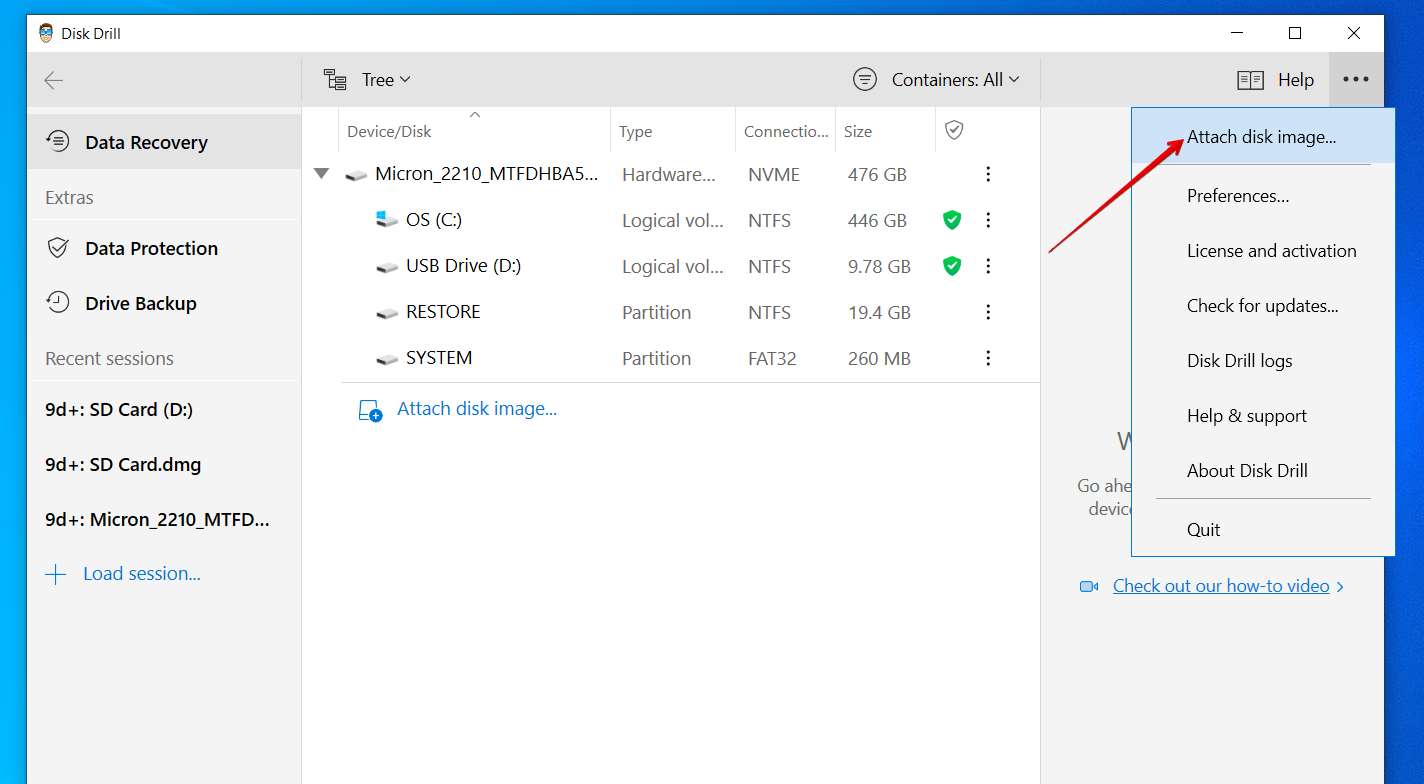Click the Help book icon
The width and height of the screenshot is (1424, 784).
1251,80
